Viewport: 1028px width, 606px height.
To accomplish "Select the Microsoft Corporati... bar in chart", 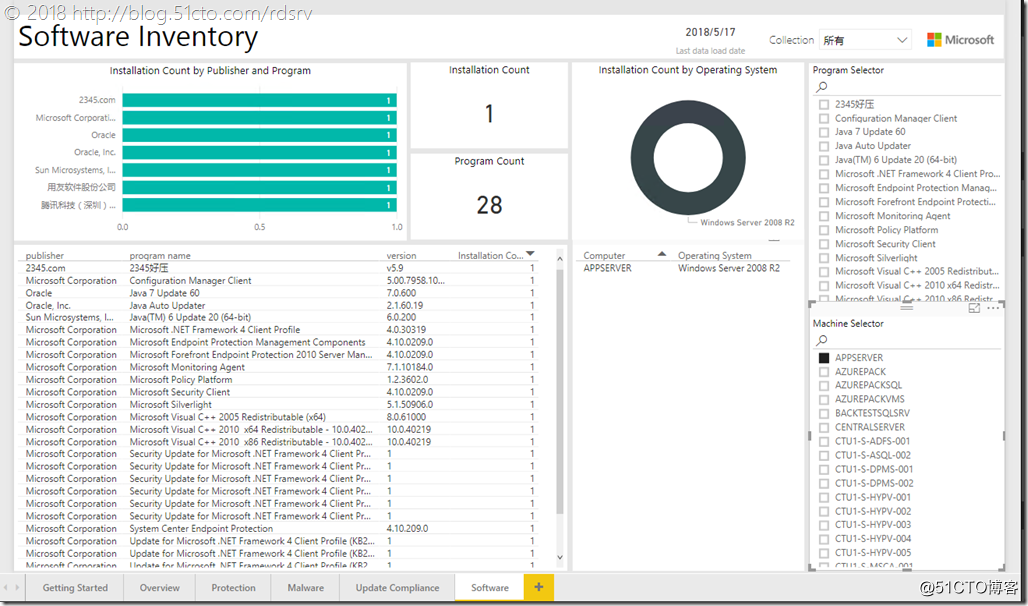I will 260,118.
